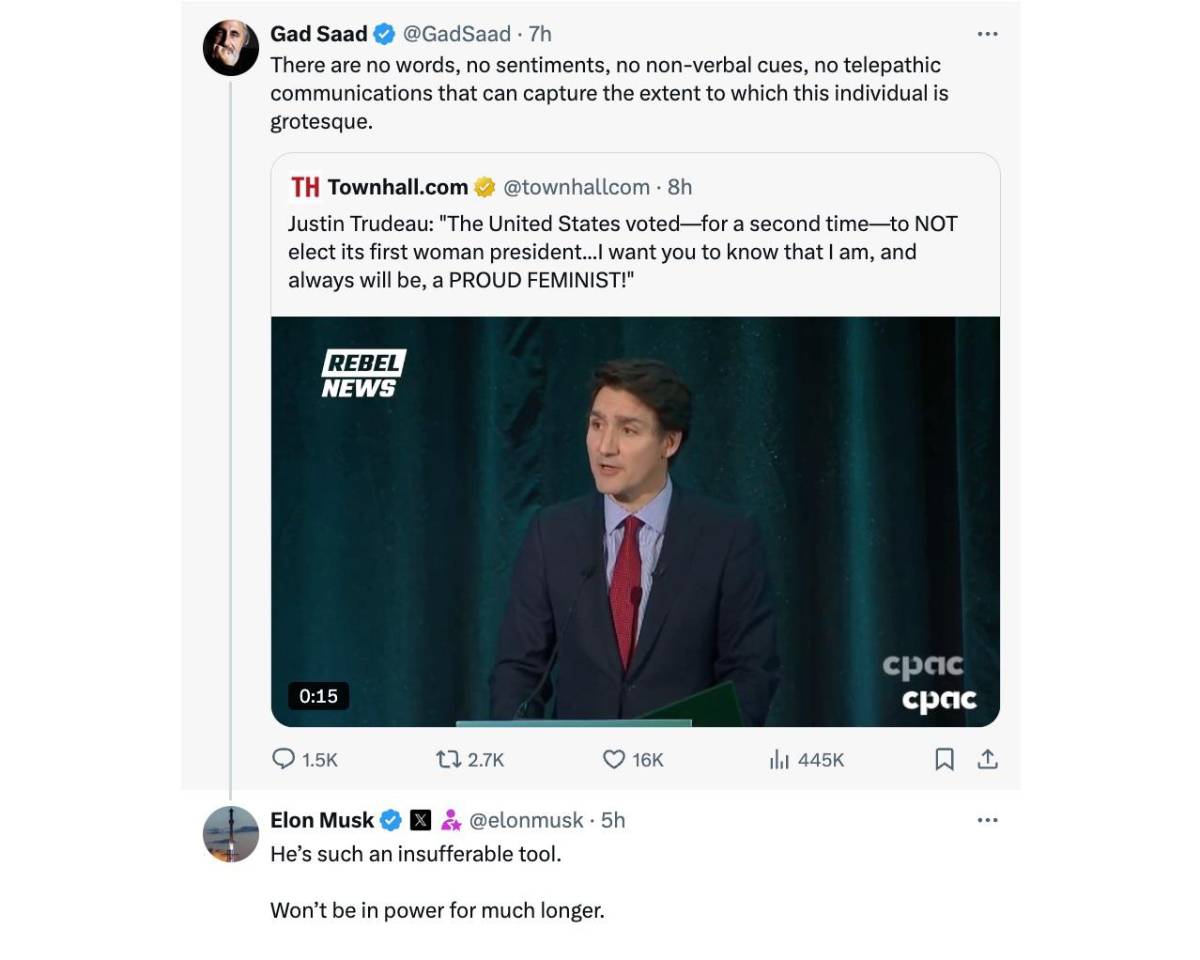Play the Rebel News video of Trudeau
This screenshot has width=1200, height=960.
[x=634, y=520]
